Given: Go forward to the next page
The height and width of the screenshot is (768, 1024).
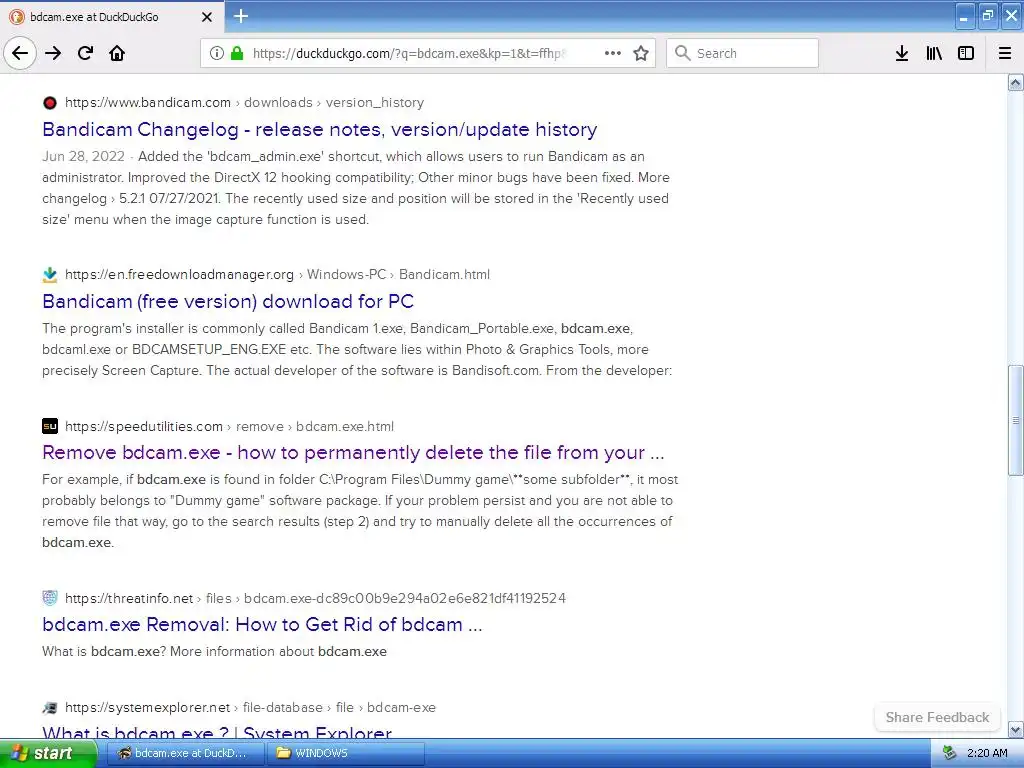Looking at the screenshot, I should [53, 54].
